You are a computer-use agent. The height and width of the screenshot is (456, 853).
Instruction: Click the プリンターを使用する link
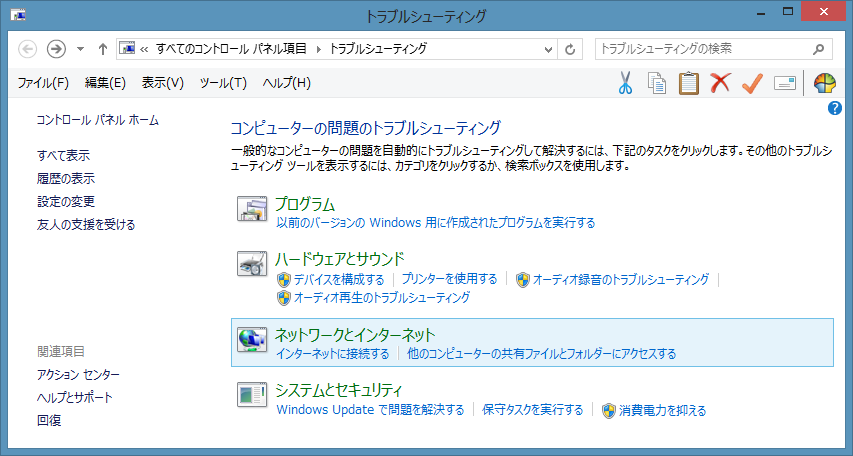tap(449, 279)
